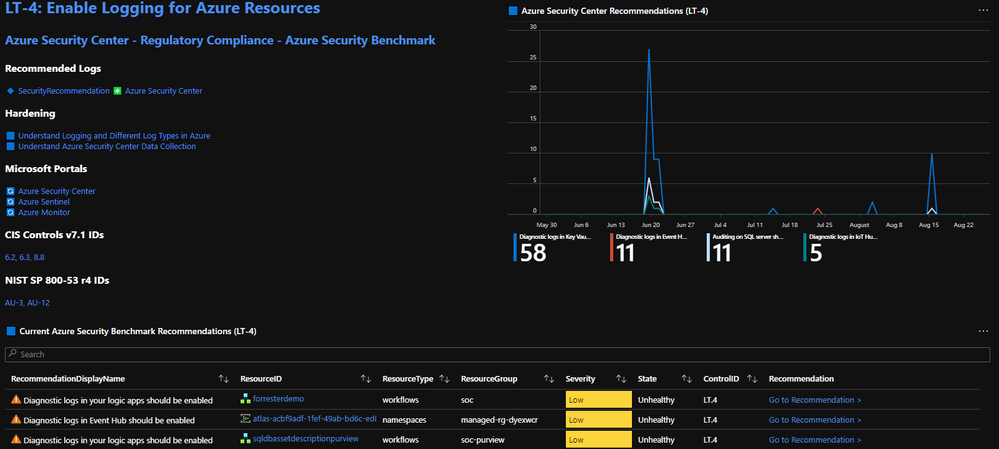
Task: Go to Recommendation for forresterdemo row
Action: click(x=815, y=400)
